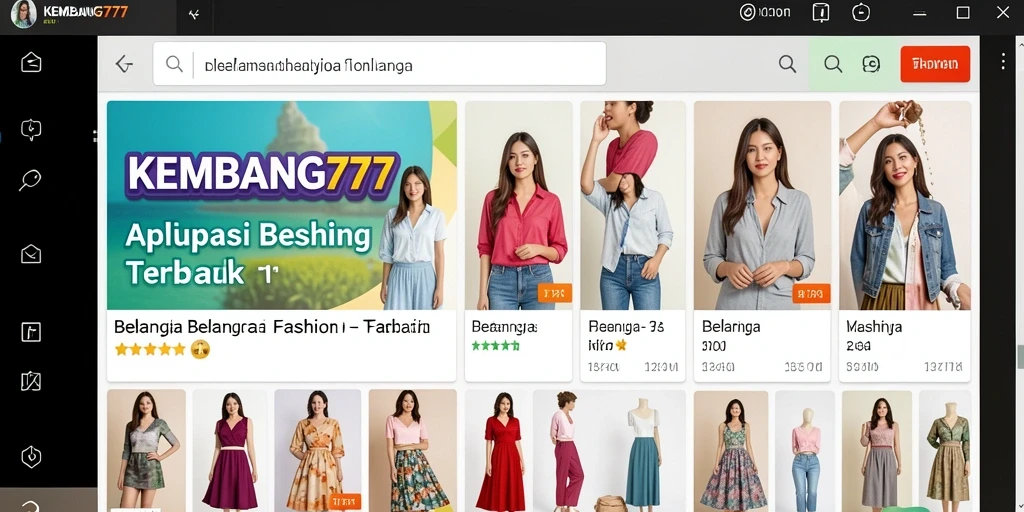
Task: Open the three-dot overflow menu
Action: [1003, 61]
